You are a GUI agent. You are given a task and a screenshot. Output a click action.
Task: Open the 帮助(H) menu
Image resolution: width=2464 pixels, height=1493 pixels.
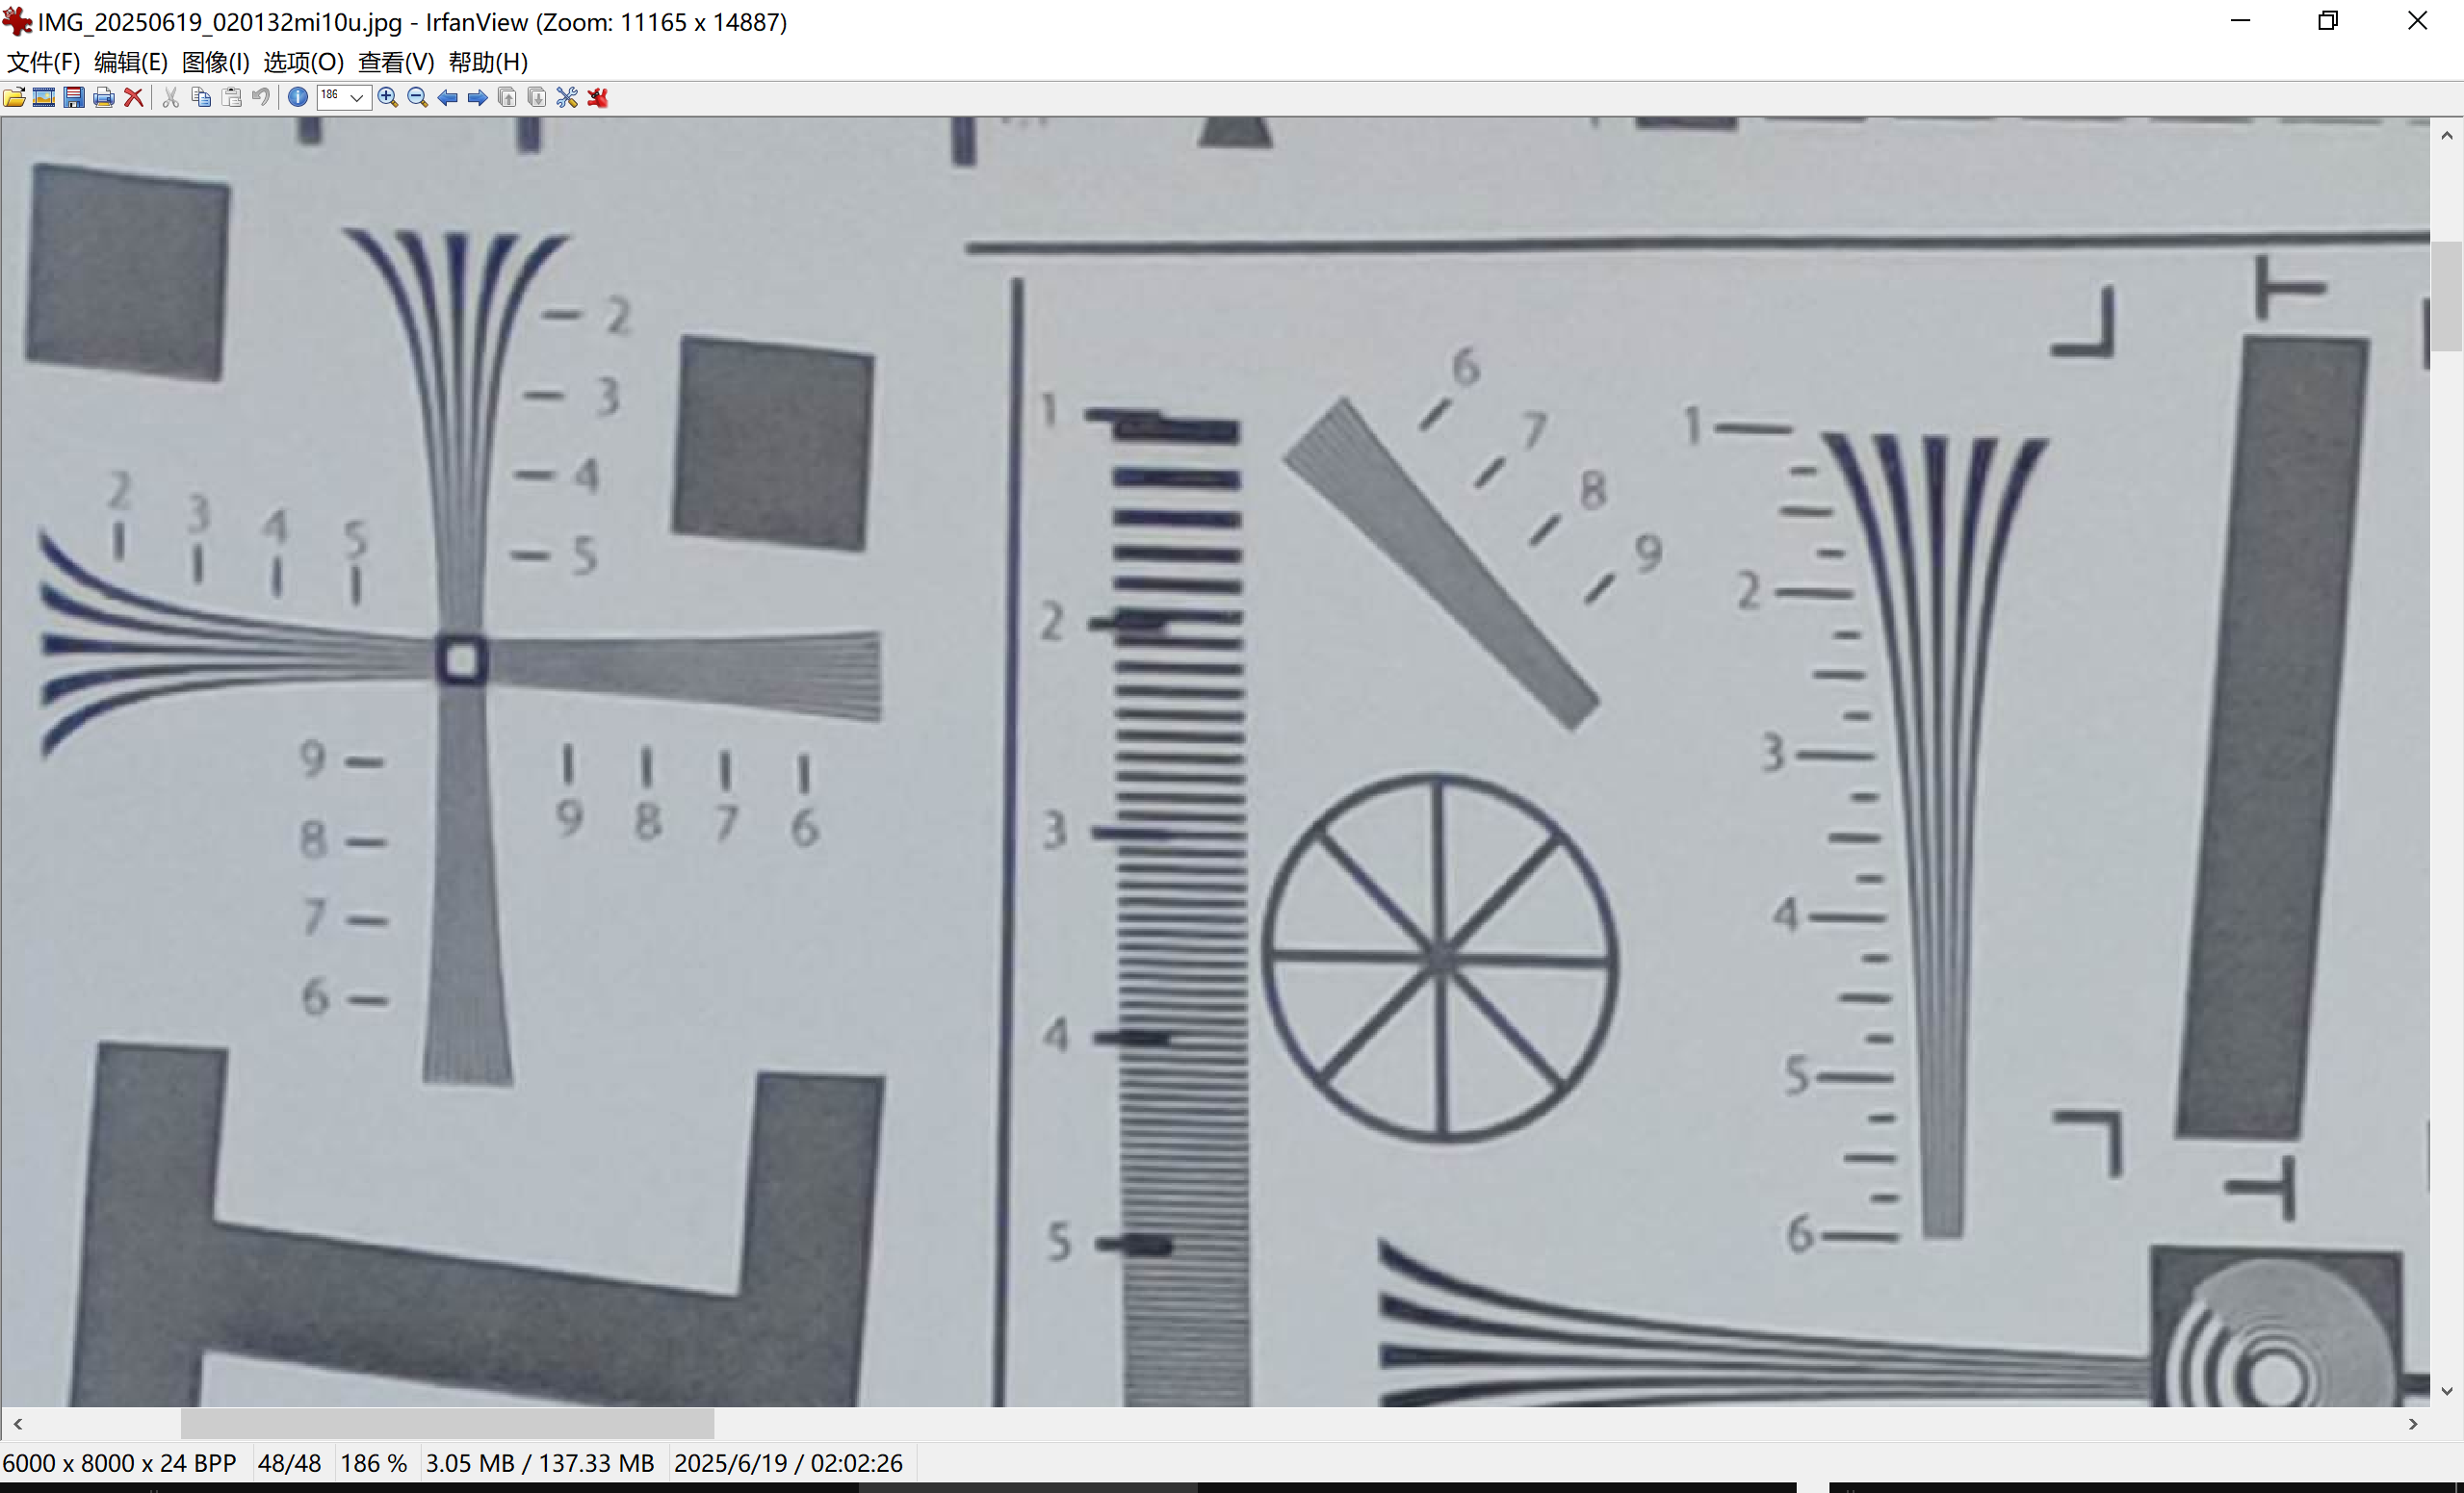tap(488, 62)
